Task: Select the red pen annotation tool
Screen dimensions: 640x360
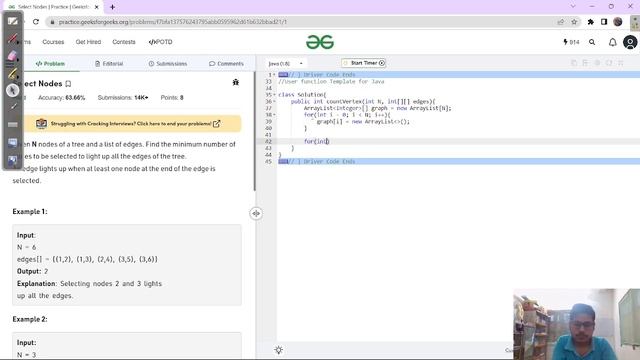Action: [12, 39]
